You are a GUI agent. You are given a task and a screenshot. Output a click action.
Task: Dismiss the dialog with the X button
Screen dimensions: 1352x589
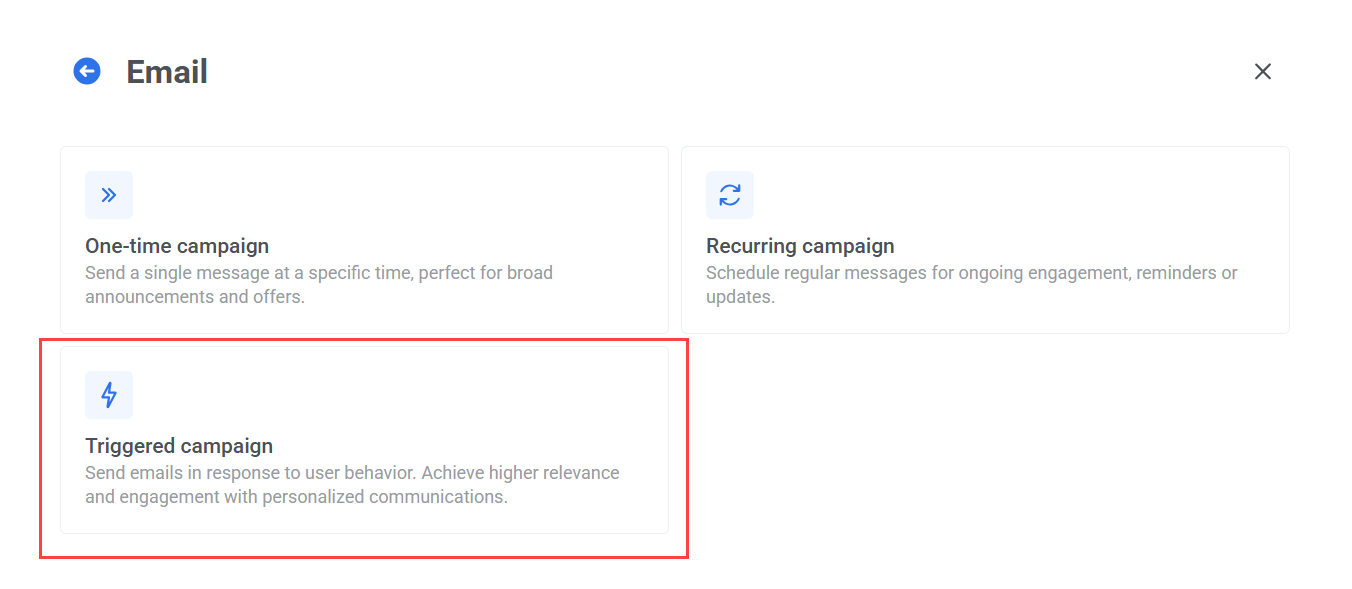click(x=1263, y=71)
